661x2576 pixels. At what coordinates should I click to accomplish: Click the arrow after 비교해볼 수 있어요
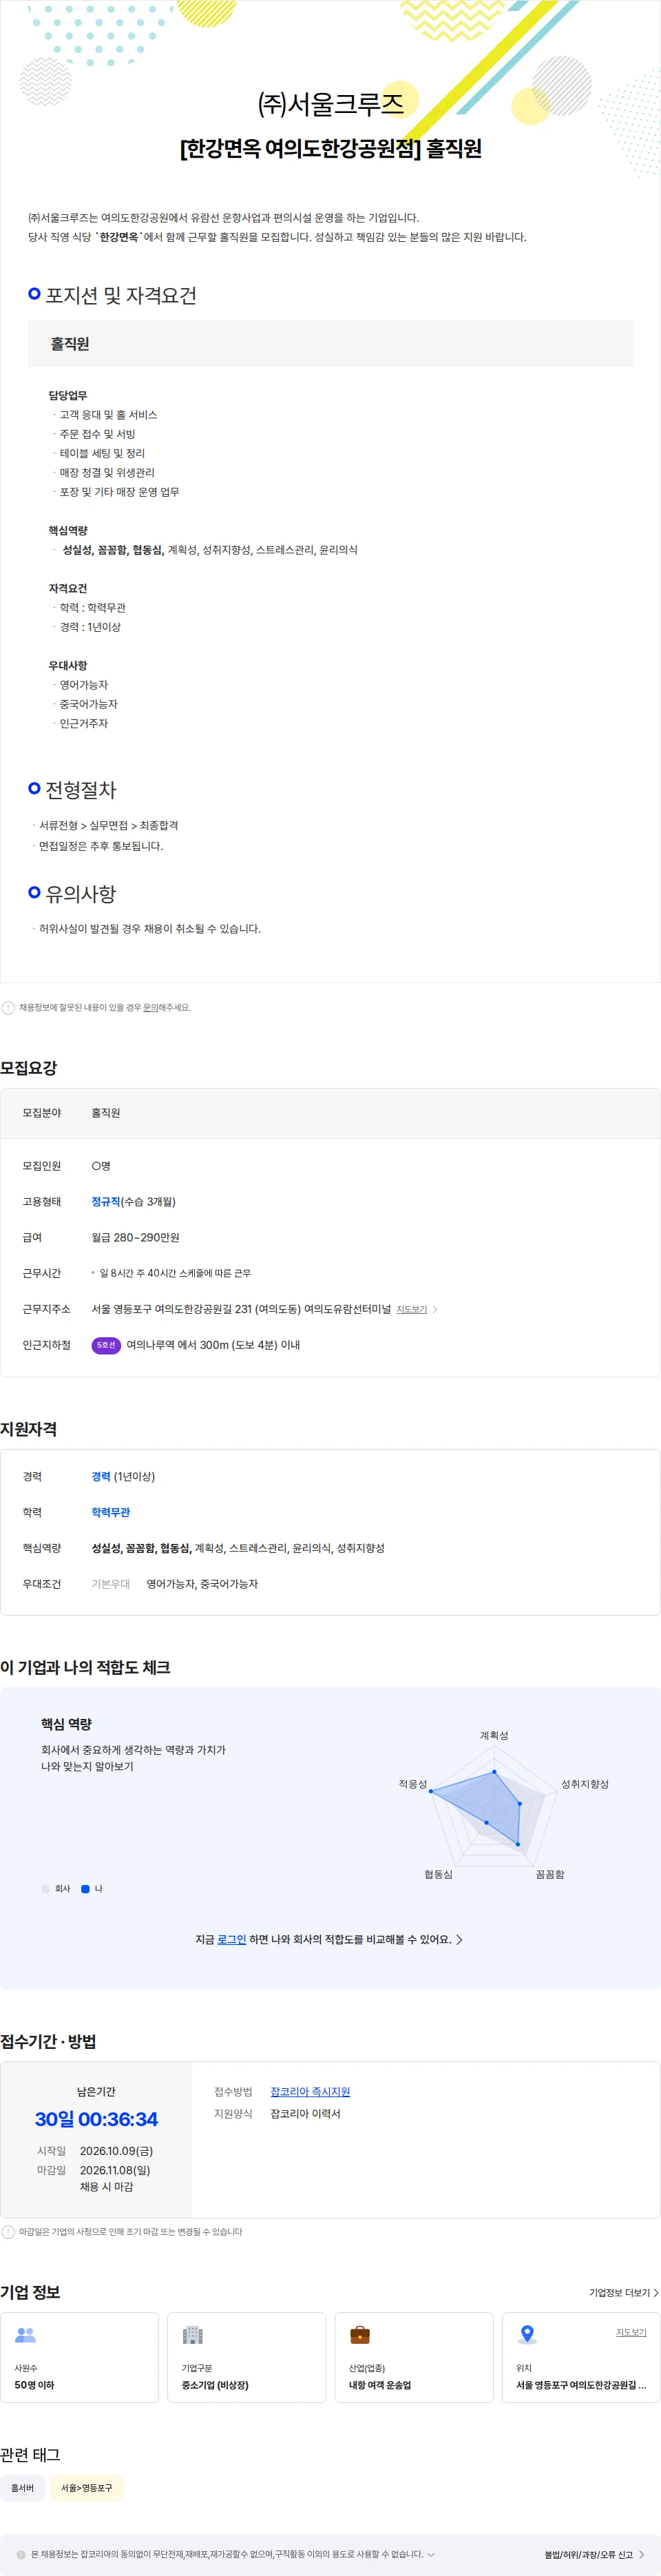459,1939
